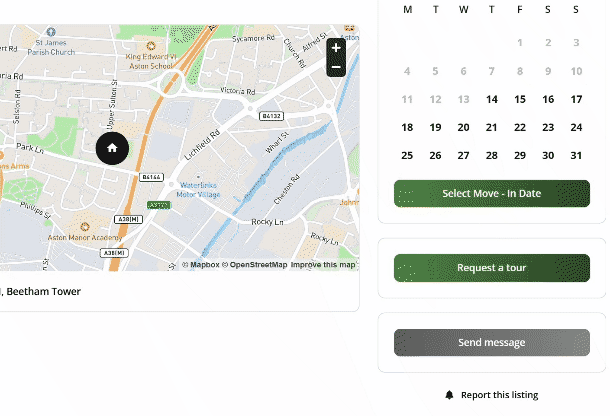Click the bell icon beside Report this listing
This screenshot has height=416, width=610.
click(450, 395)
